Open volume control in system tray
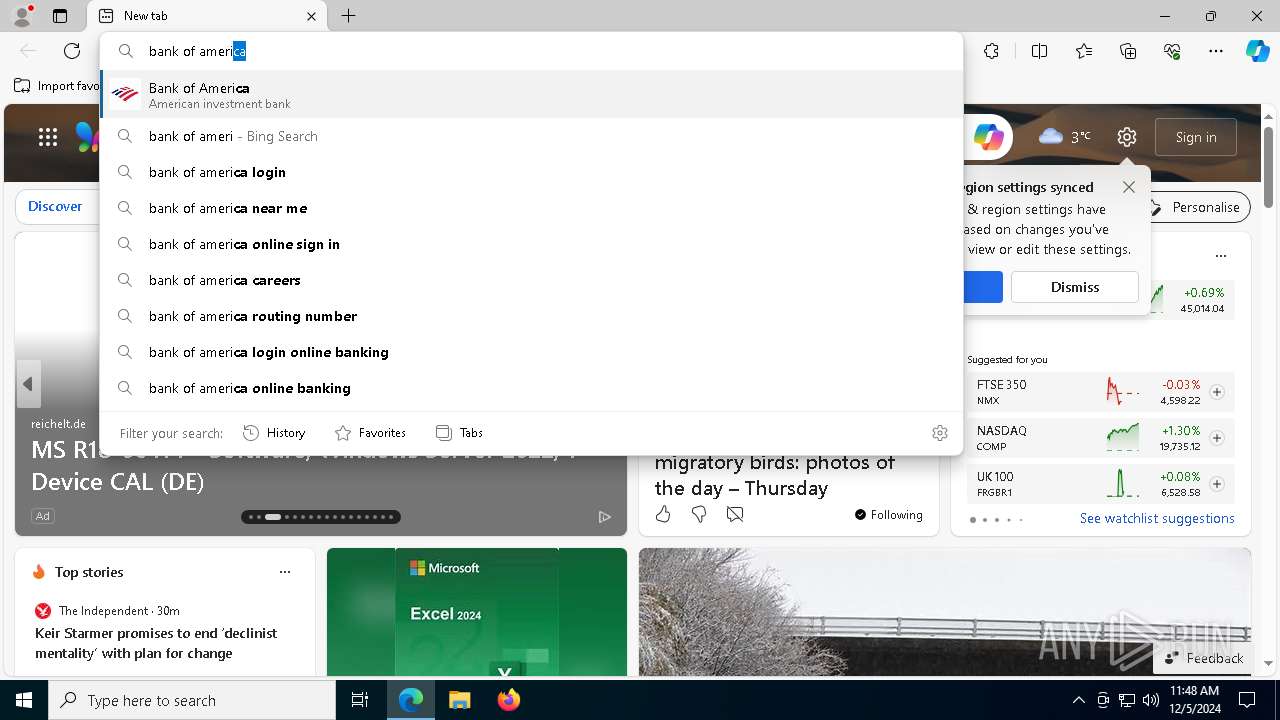 1151,700
